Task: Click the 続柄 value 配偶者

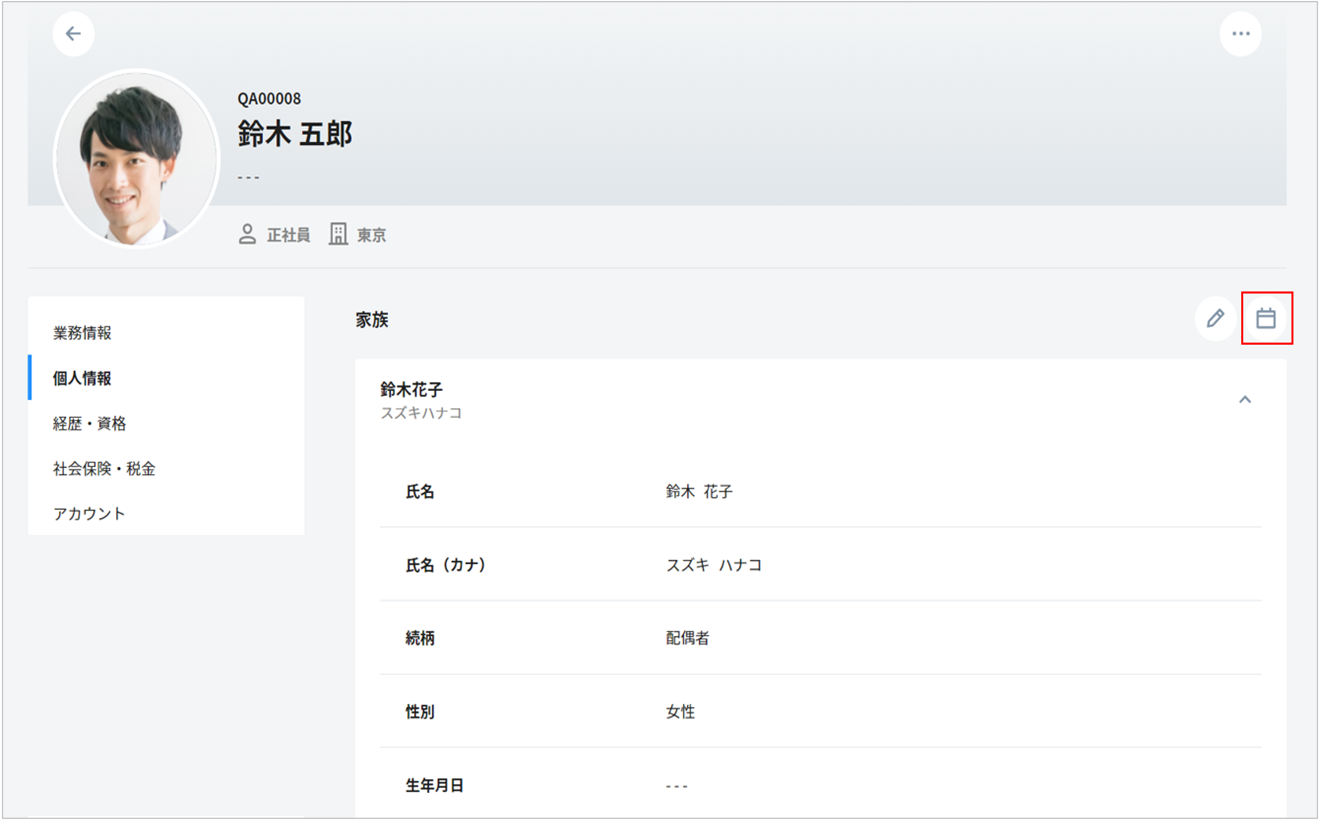Action: point(688,638)
